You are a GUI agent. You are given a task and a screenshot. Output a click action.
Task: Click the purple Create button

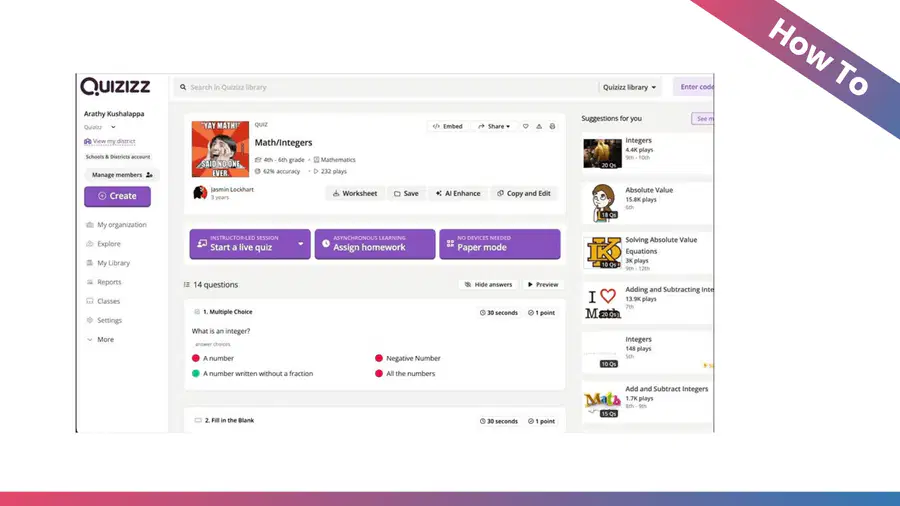pyautogui.click(x=118, y=196)
